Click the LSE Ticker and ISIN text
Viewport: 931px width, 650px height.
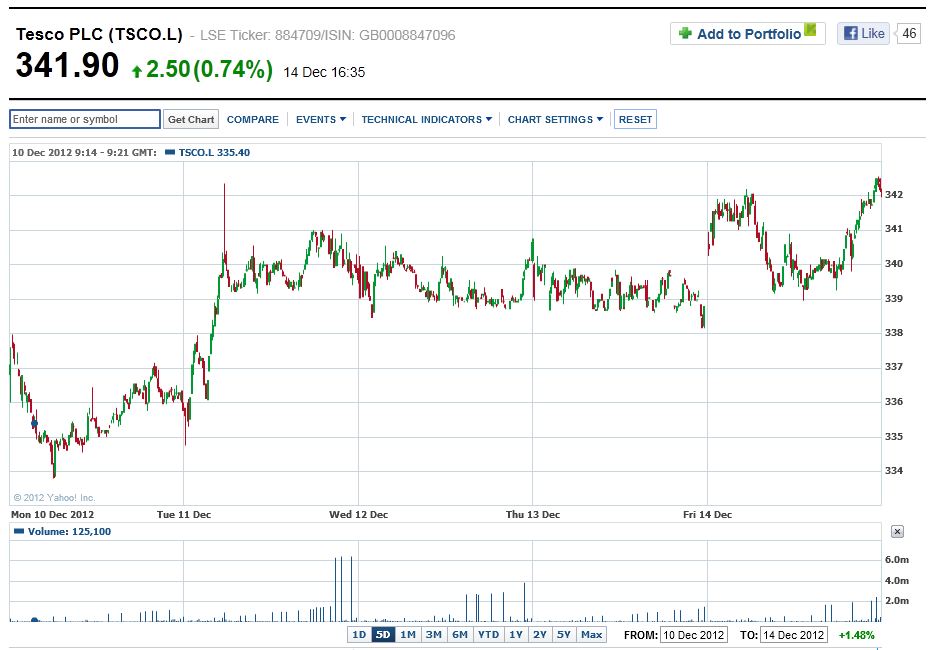click(328, 35)
